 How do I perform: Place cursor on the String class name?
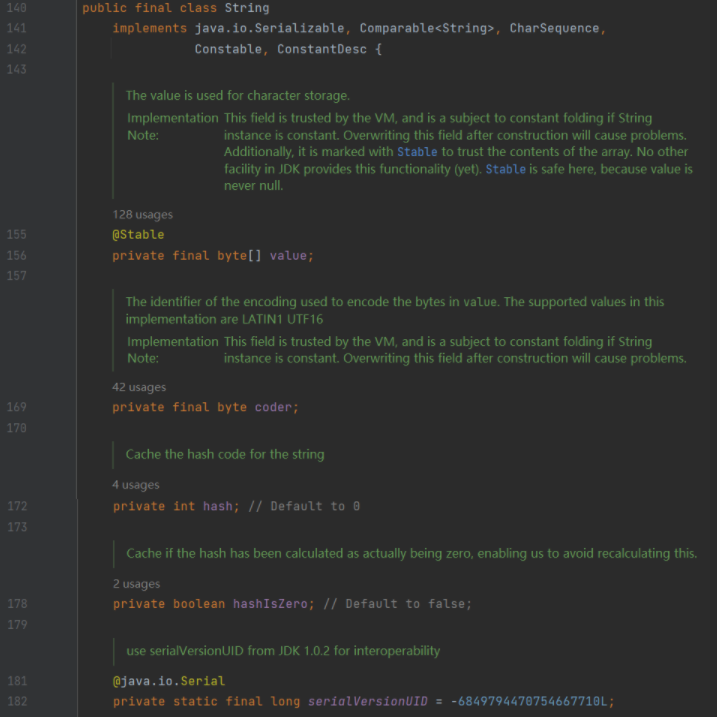[x=247, y=8]
